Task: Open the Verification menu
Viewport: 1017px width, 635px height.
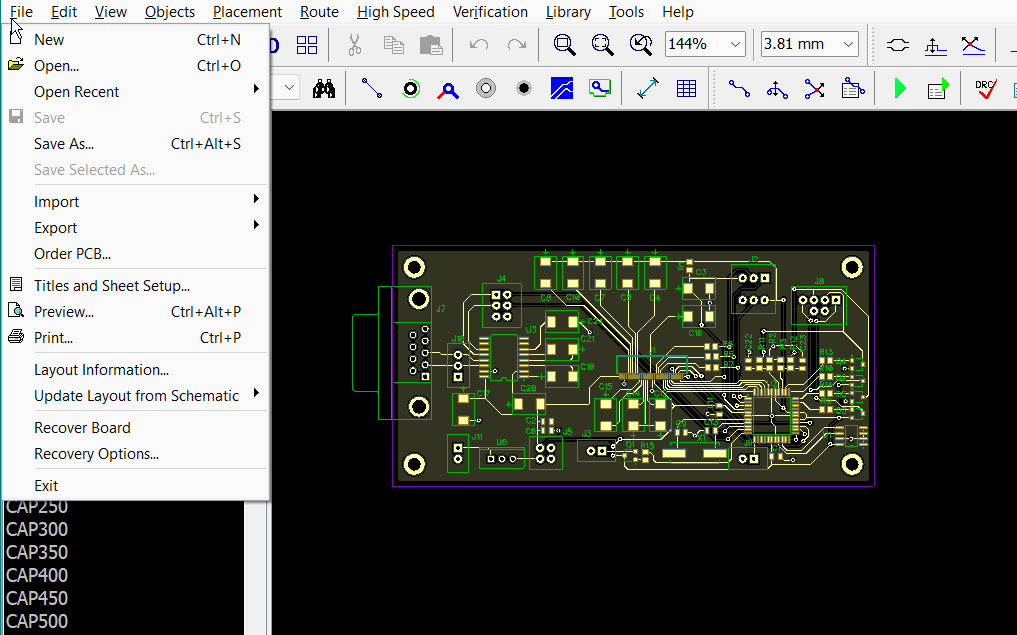Action: click(490, 12)
